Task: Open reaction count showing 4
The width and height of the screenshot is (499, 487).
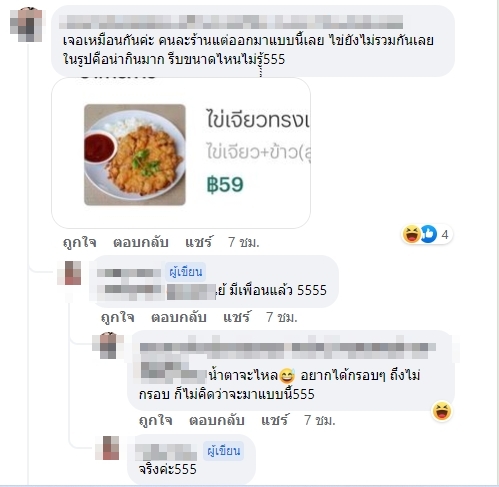Action: (x=445, y=235)
